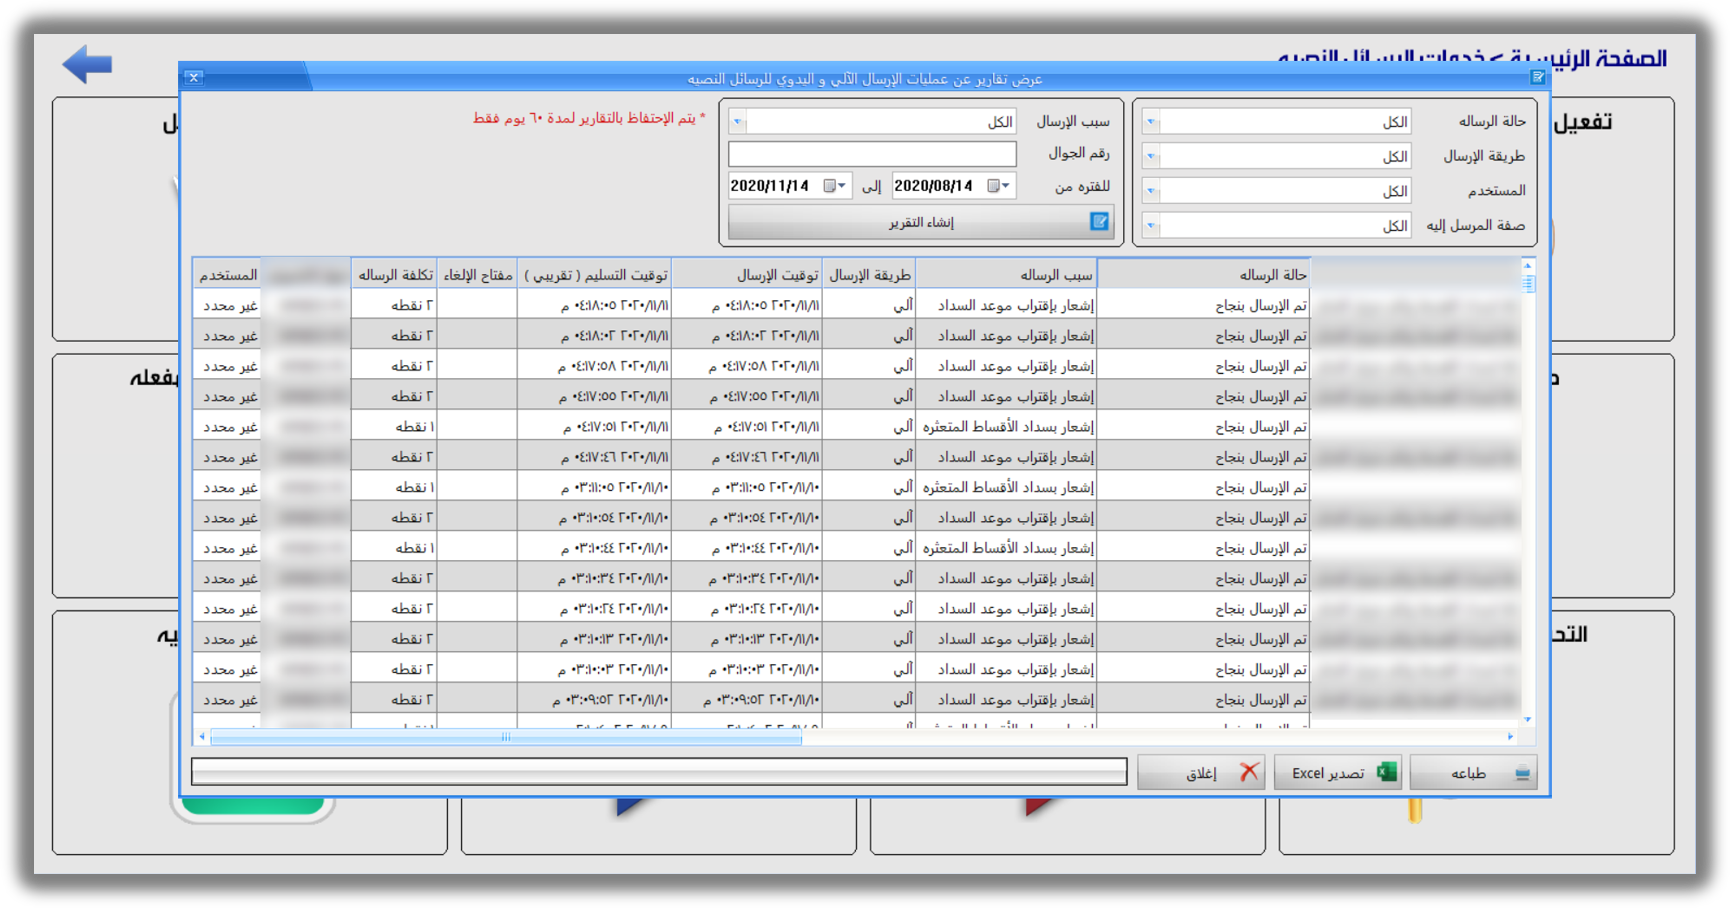Screen dimensions: 1730x908
Task: Open the صفة المرسل إليه dropdown
Action: click(1151, 226)
